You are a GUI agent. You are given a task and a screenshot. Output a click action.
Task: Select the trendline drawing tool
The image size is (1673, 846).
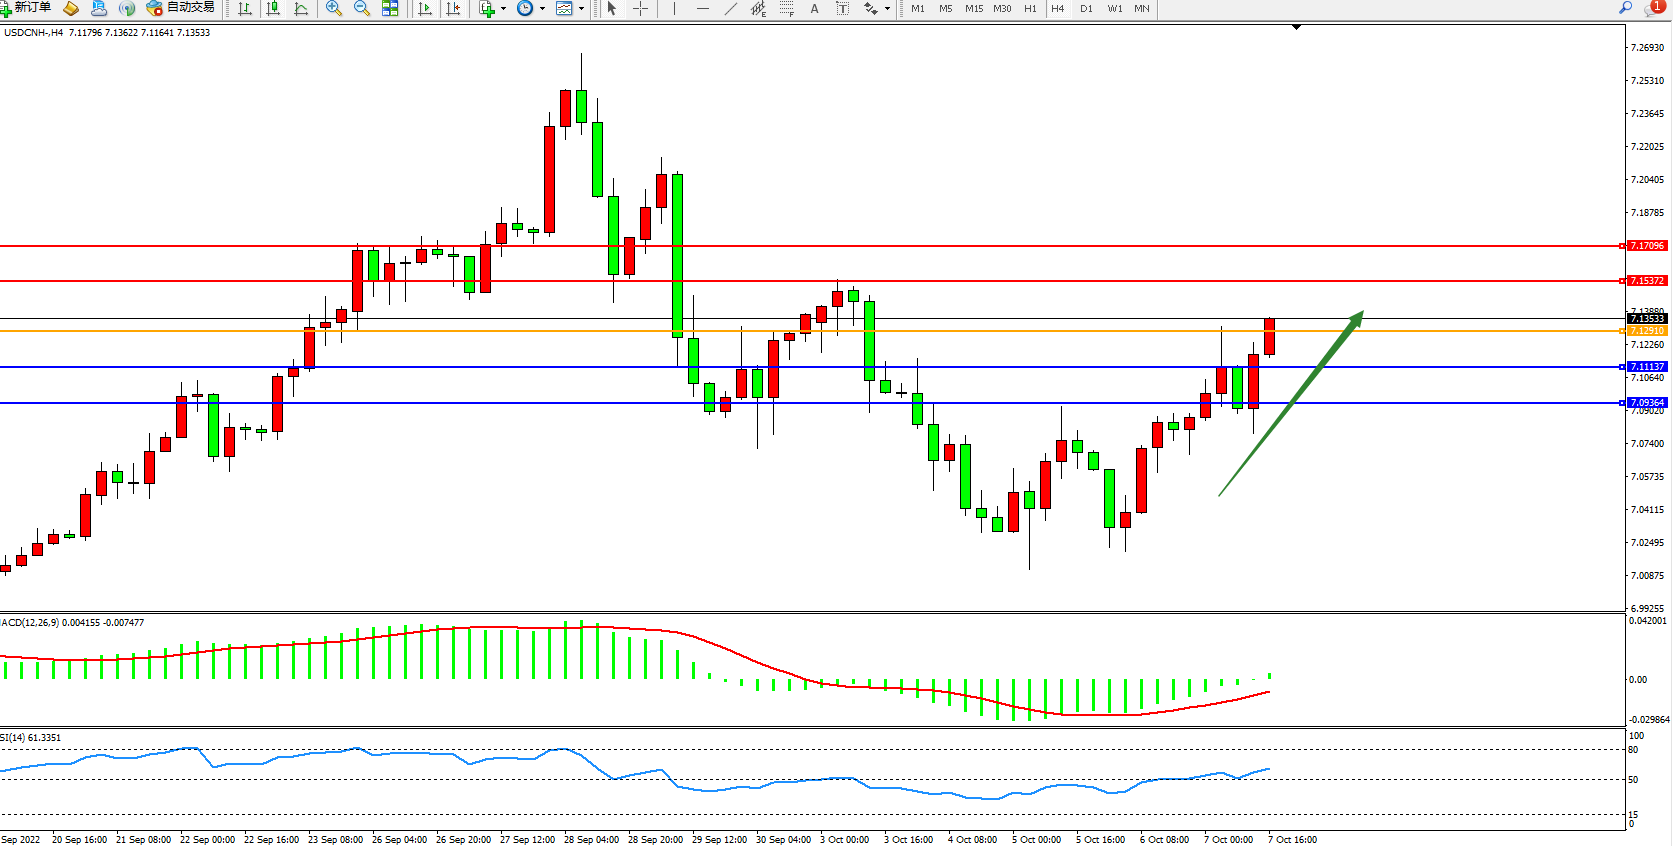coord(731,8)
